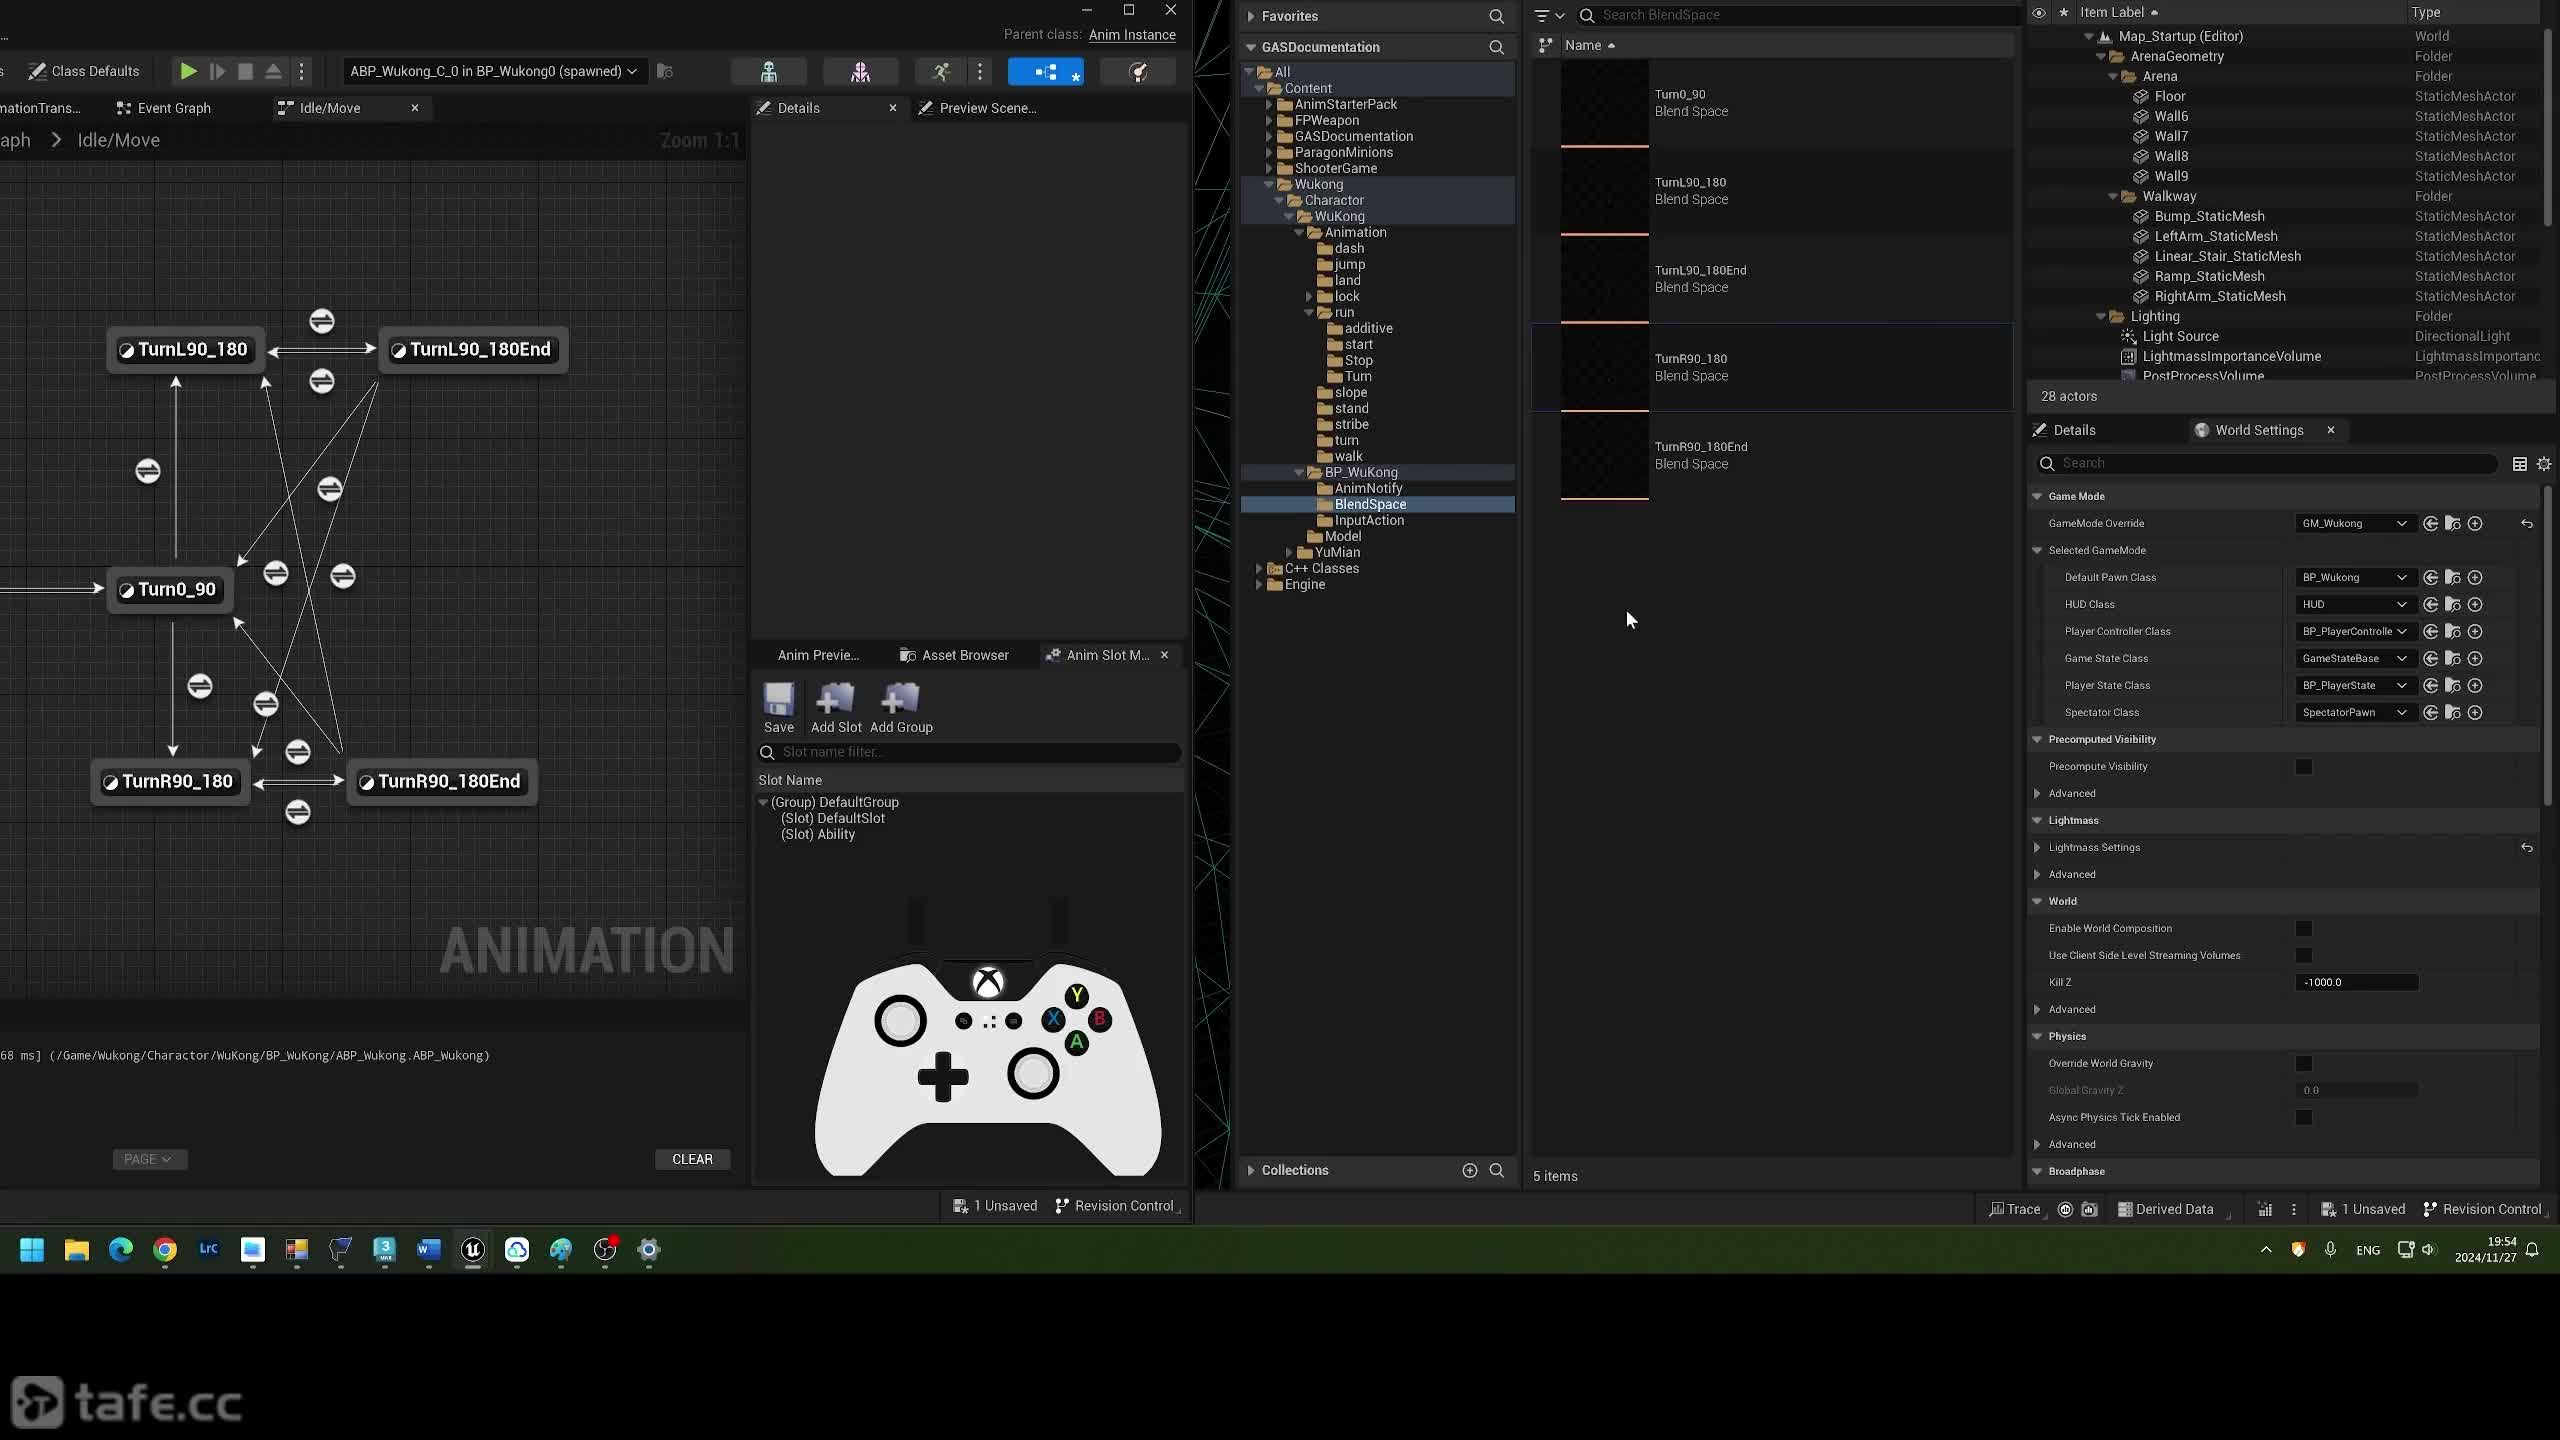Screen dimensions: 2560x1440
Task: Switch to Event Graph tab
Action: pyautogui.click(x=164, y=108)
